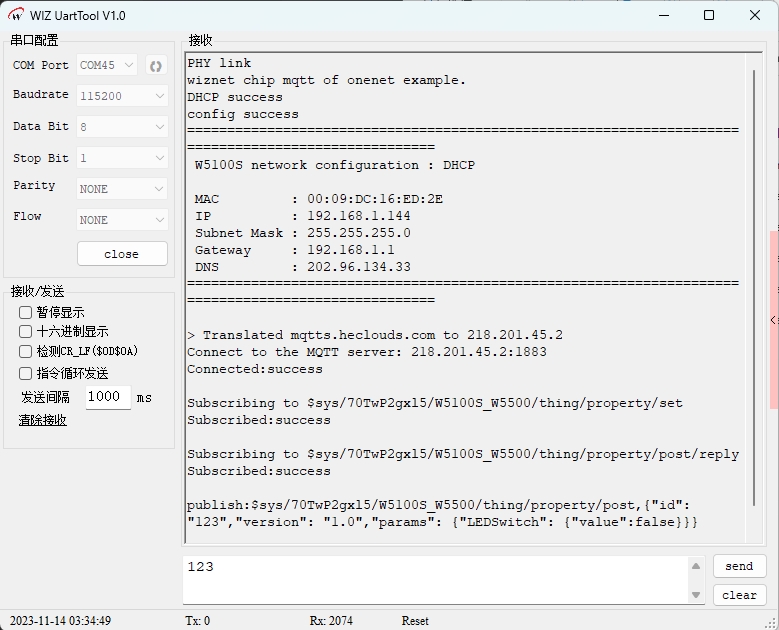Open the Parity dropdown
Viewport: 779px width, 630px height.
pos(122,189)
